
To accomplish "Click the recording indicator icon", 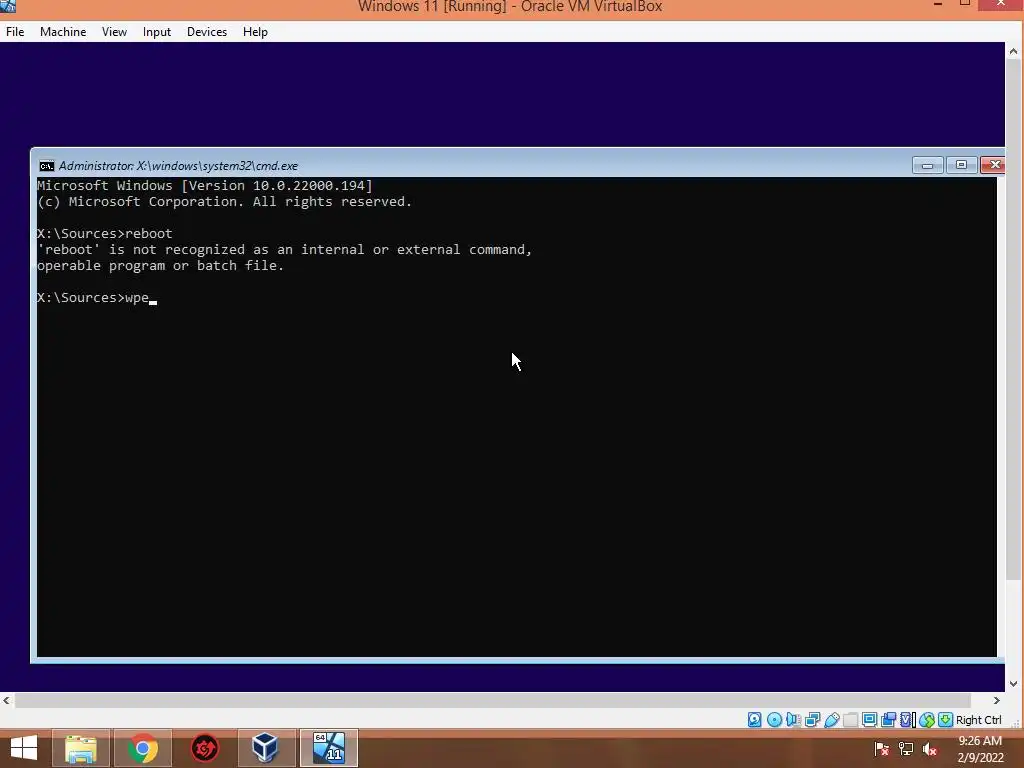I will 888,720.
